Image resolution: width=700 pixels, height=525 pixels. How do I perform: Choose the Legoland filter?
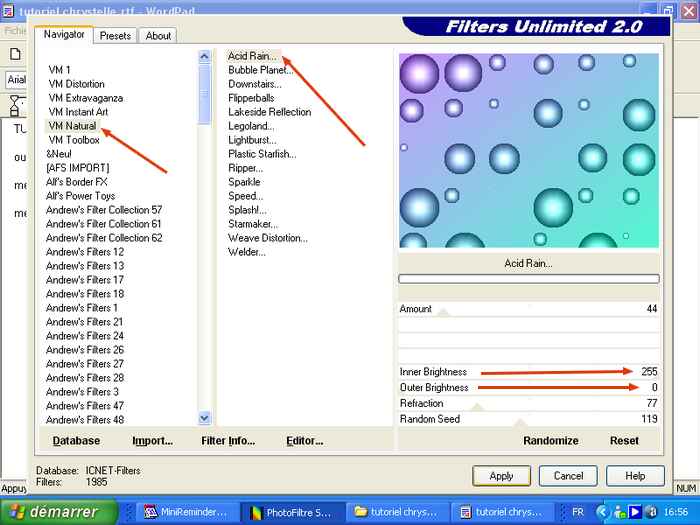(x=251, y=126)
